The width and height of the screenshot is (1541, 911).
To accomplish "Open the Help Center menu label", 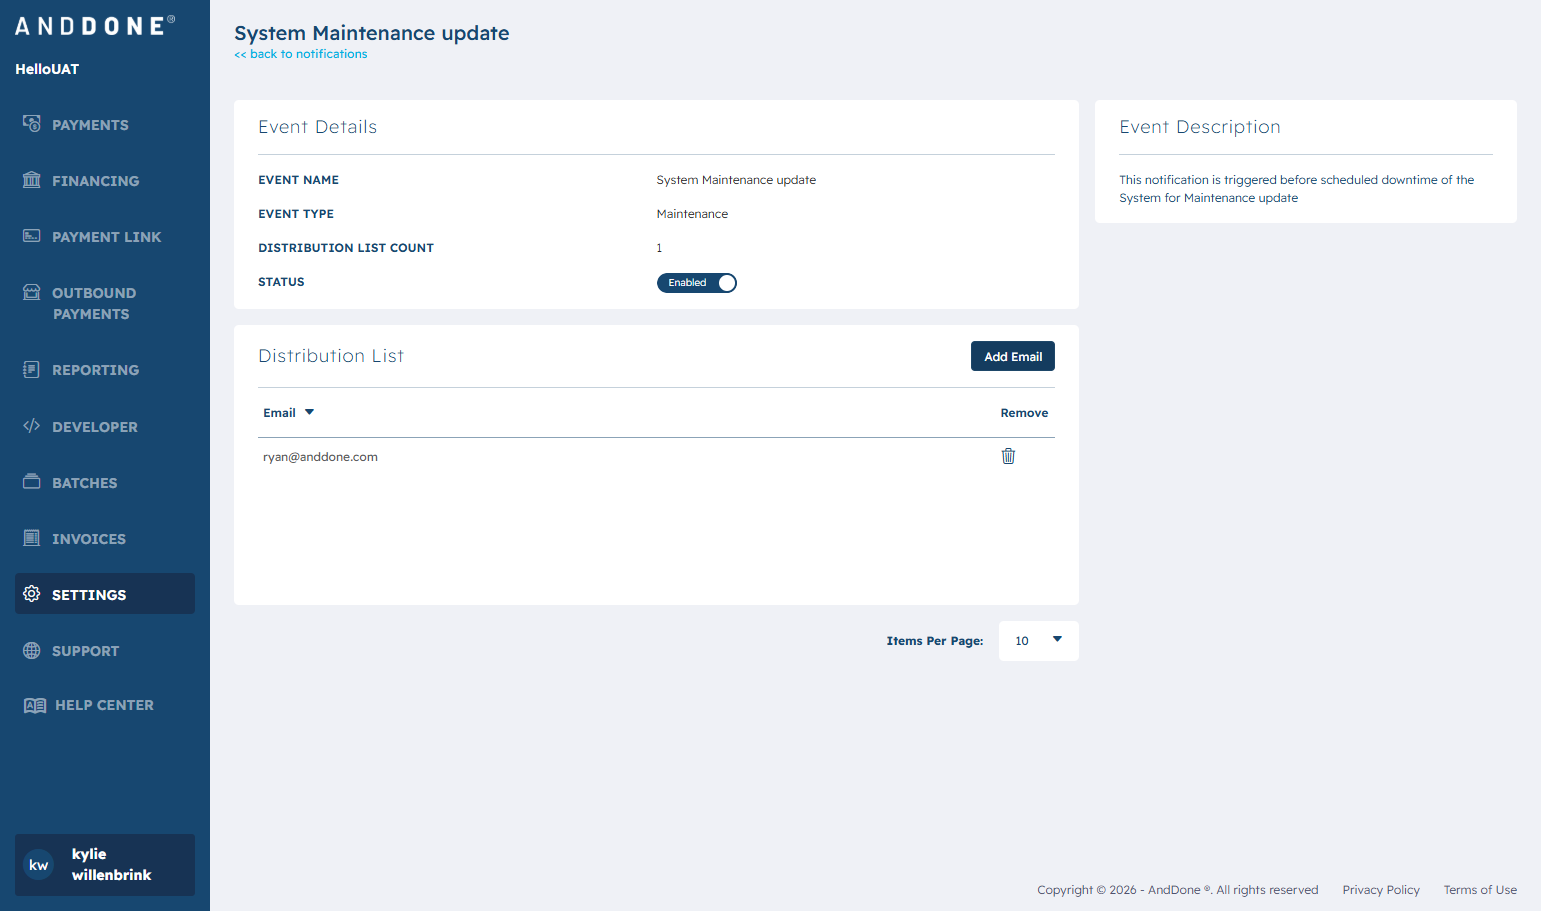I will coord(105,705).
